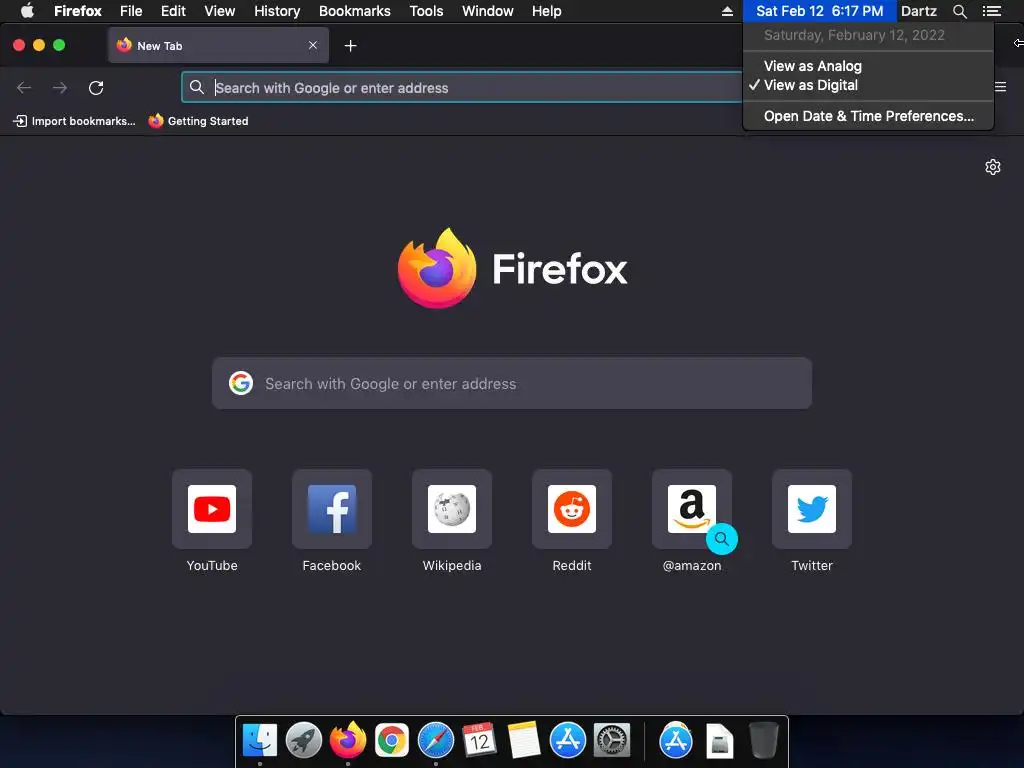Open Launchpad from the Dock

(304, 741)
